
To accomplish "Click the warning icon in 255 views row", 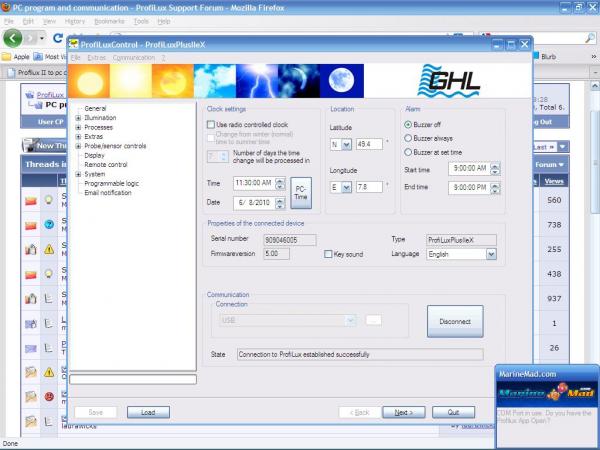I will pyautogui.click(x=49, y=249).
